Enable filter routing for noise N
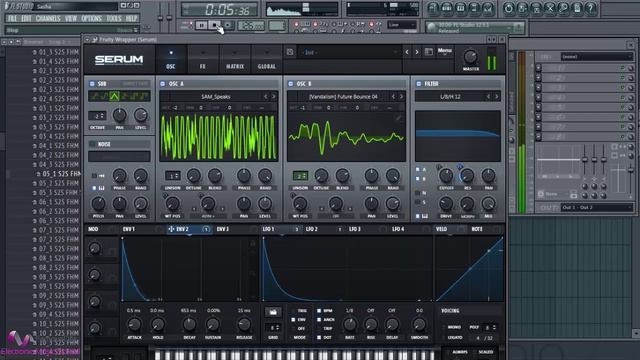 (418, 193)
